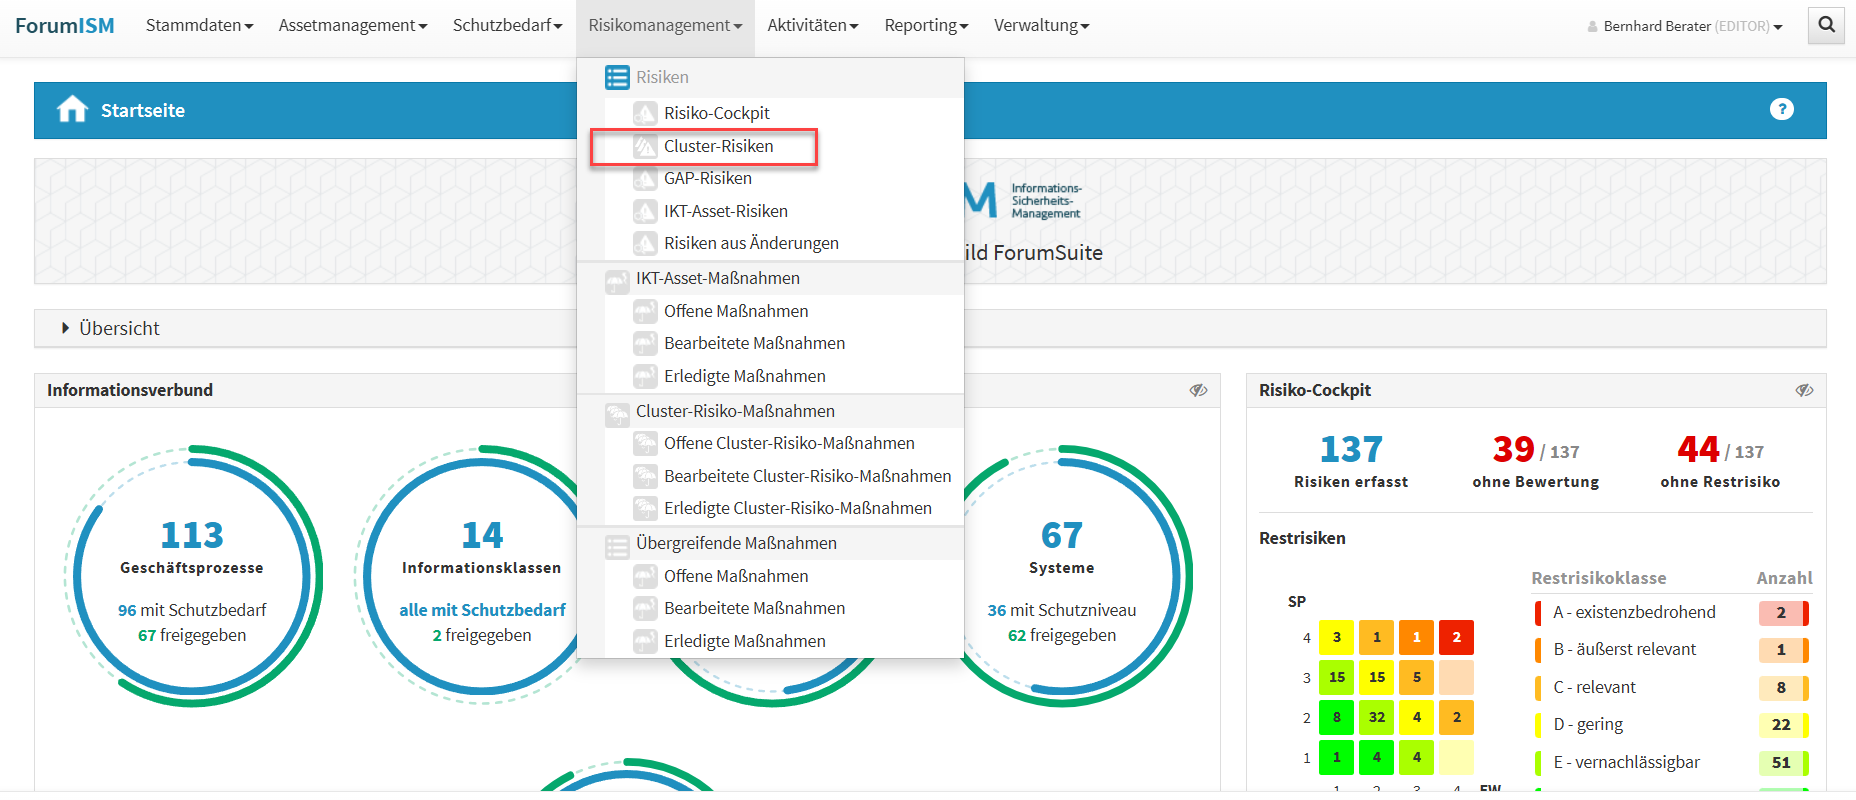Screen dimensions: 1856x800
Task: Open the Bernhard Berater user dropdown
Action: pyautogui.click(x=1685, y=26)
